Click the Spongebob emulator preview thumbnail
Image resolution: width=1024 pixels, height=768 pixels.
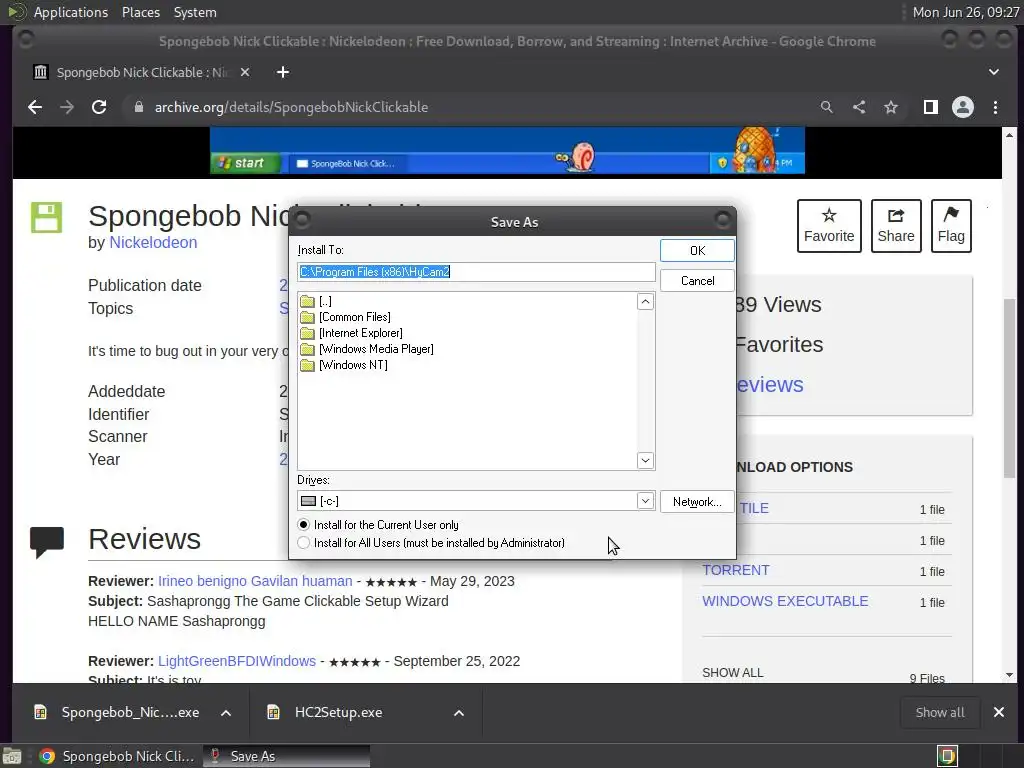pyautogui.click(x=507, y=151)
